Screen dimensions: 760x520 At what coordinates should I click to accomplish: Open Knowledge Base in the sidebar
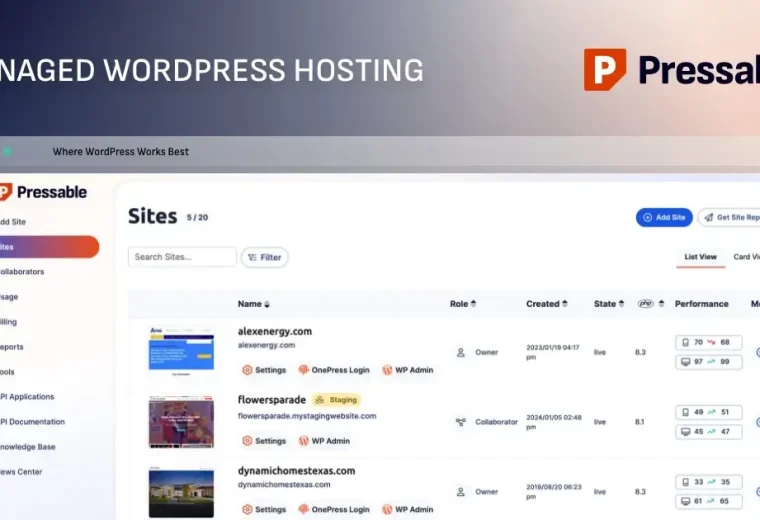pos(28,447)
